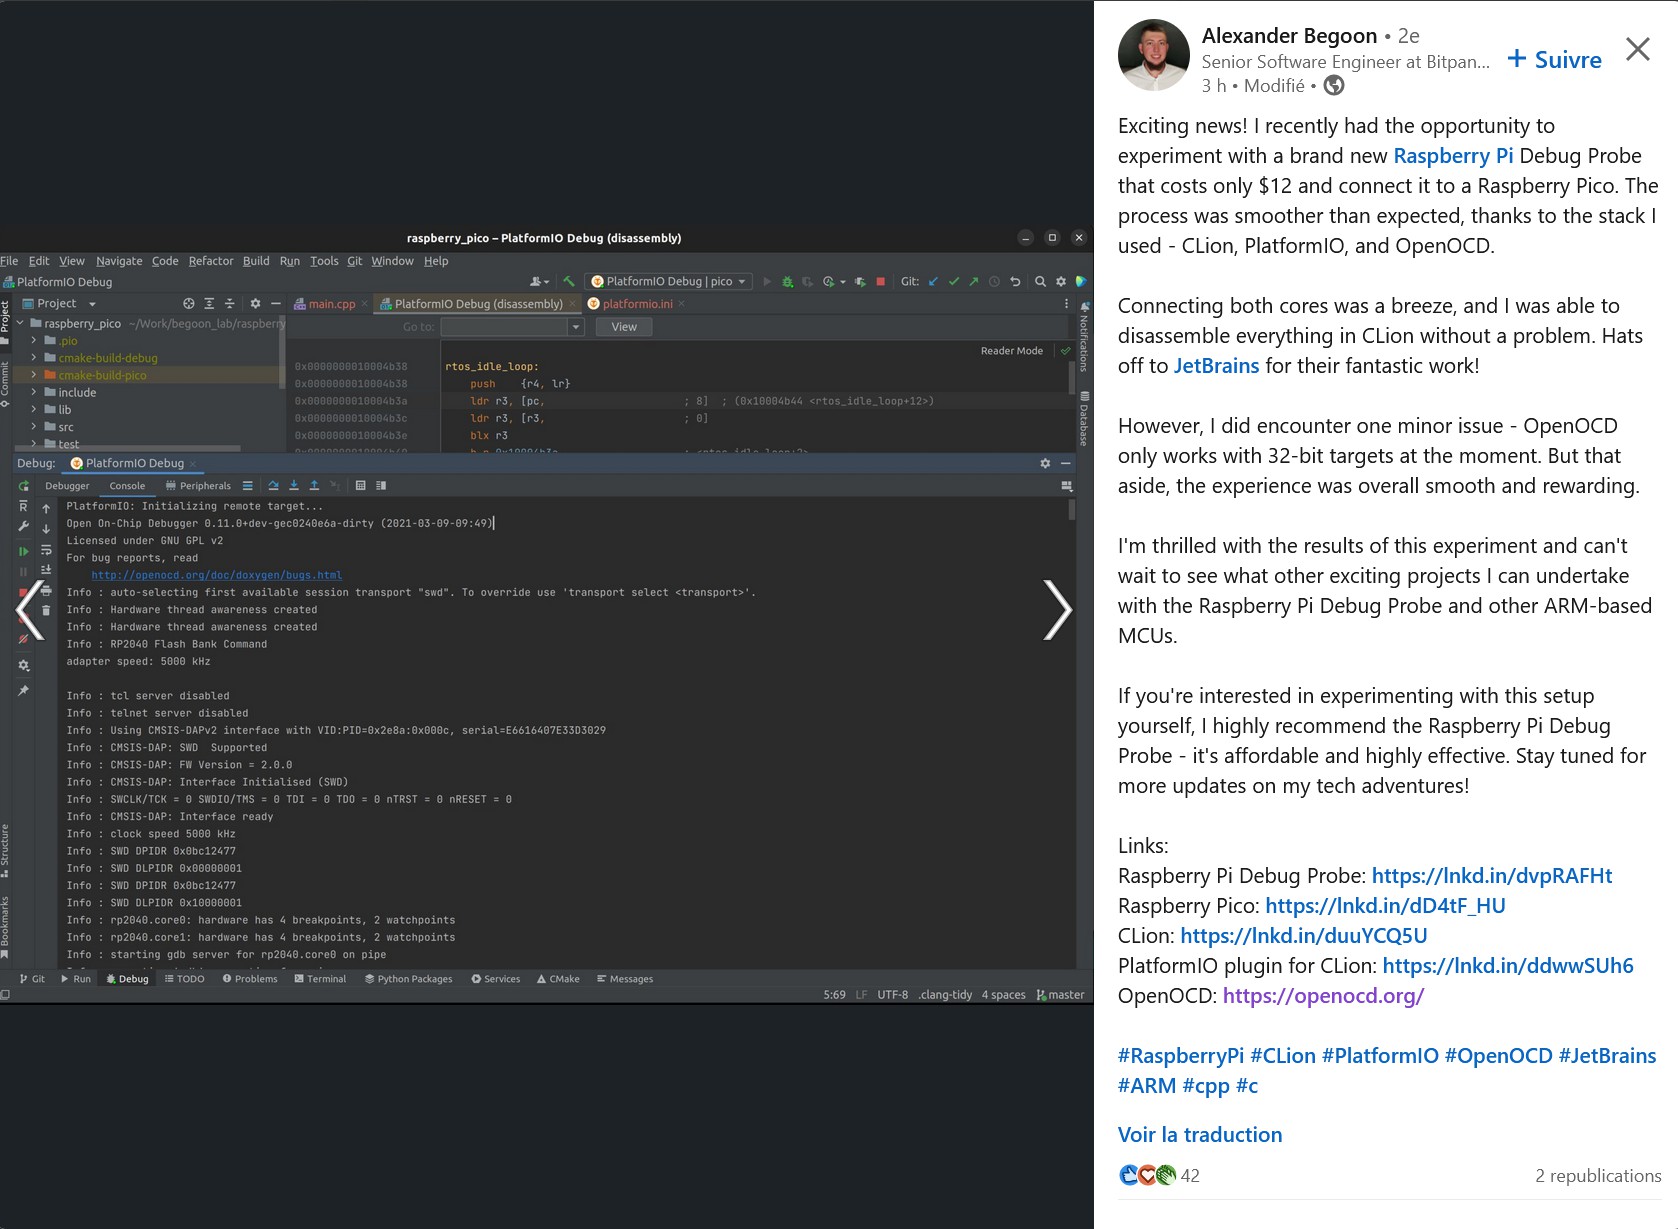Screen dimensions: 1678x1229
Task: Click the green Debug bug toolbar icon
Action: click(x=788, y=282)
